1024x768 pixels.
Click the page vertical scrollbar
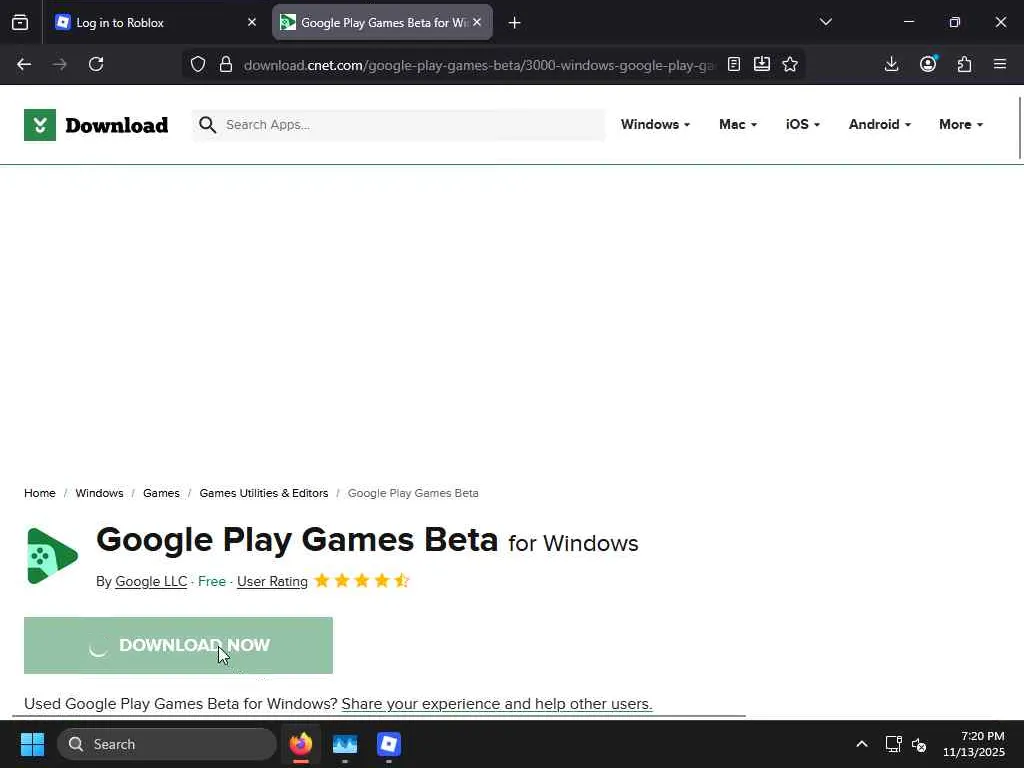click(x=1020, y=128)
